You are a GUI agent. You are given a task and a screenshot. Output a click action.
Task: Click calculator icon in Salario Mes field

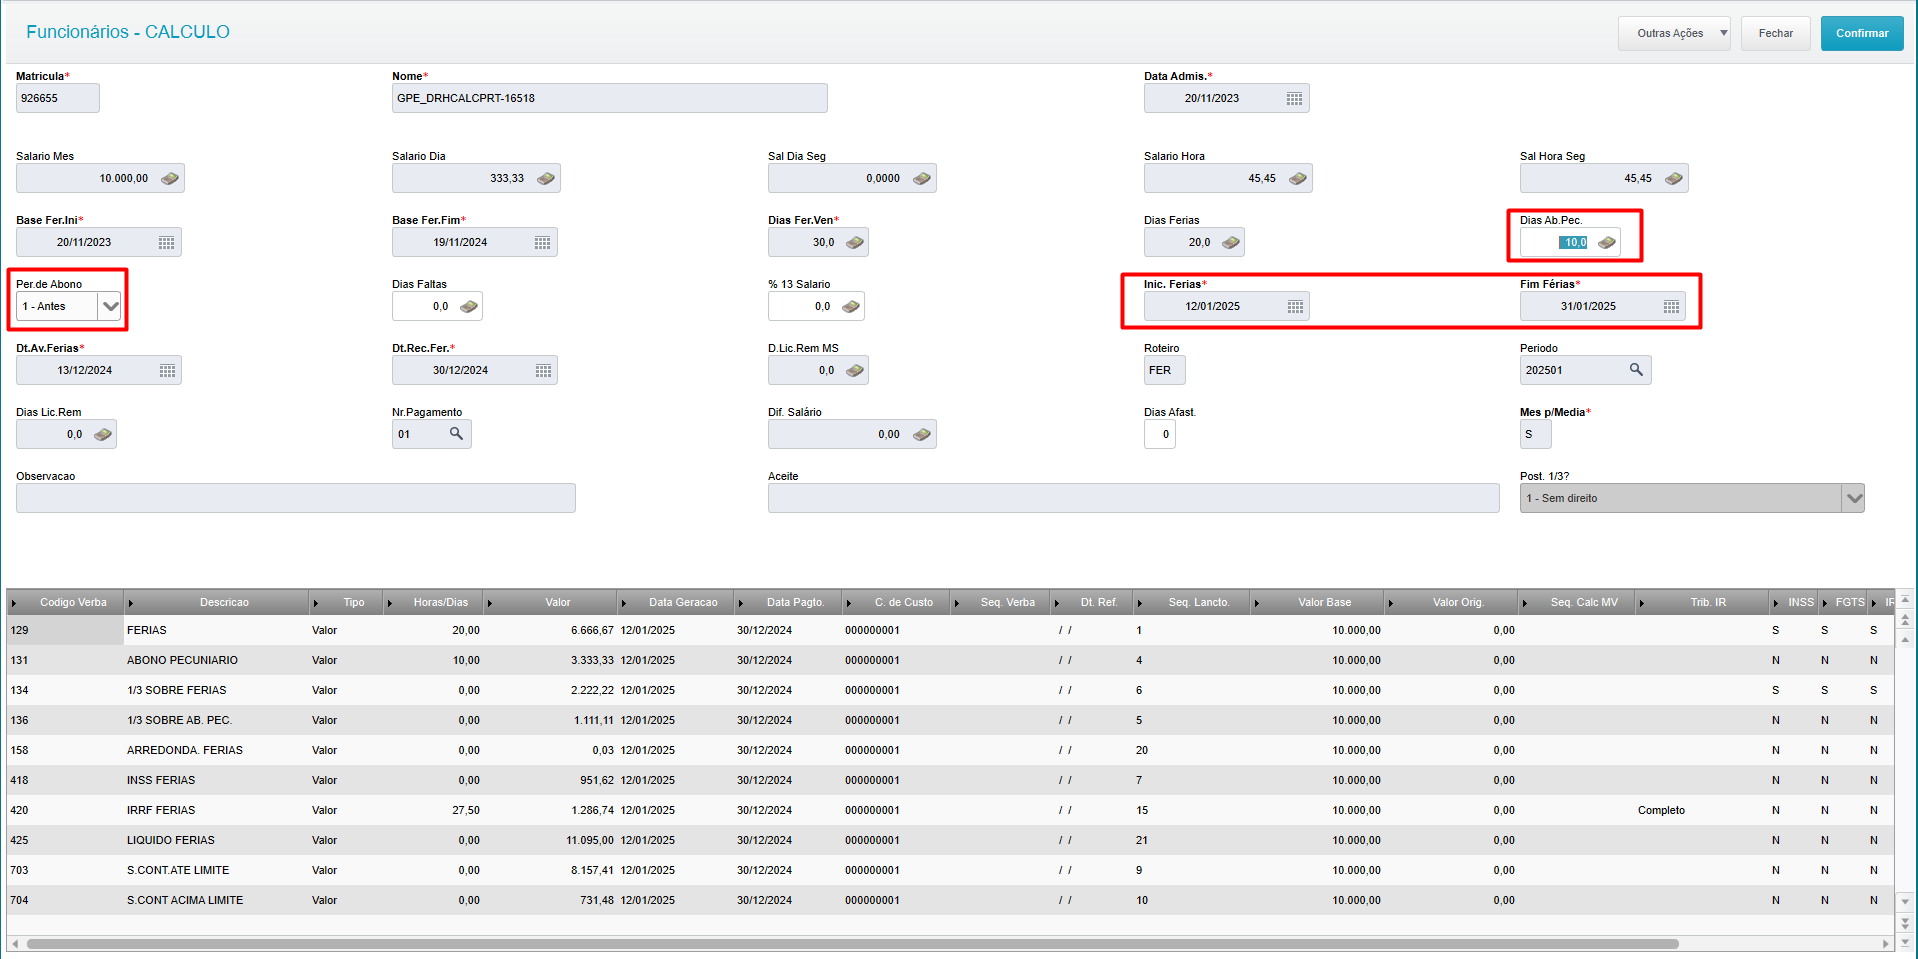coord(170,178)
